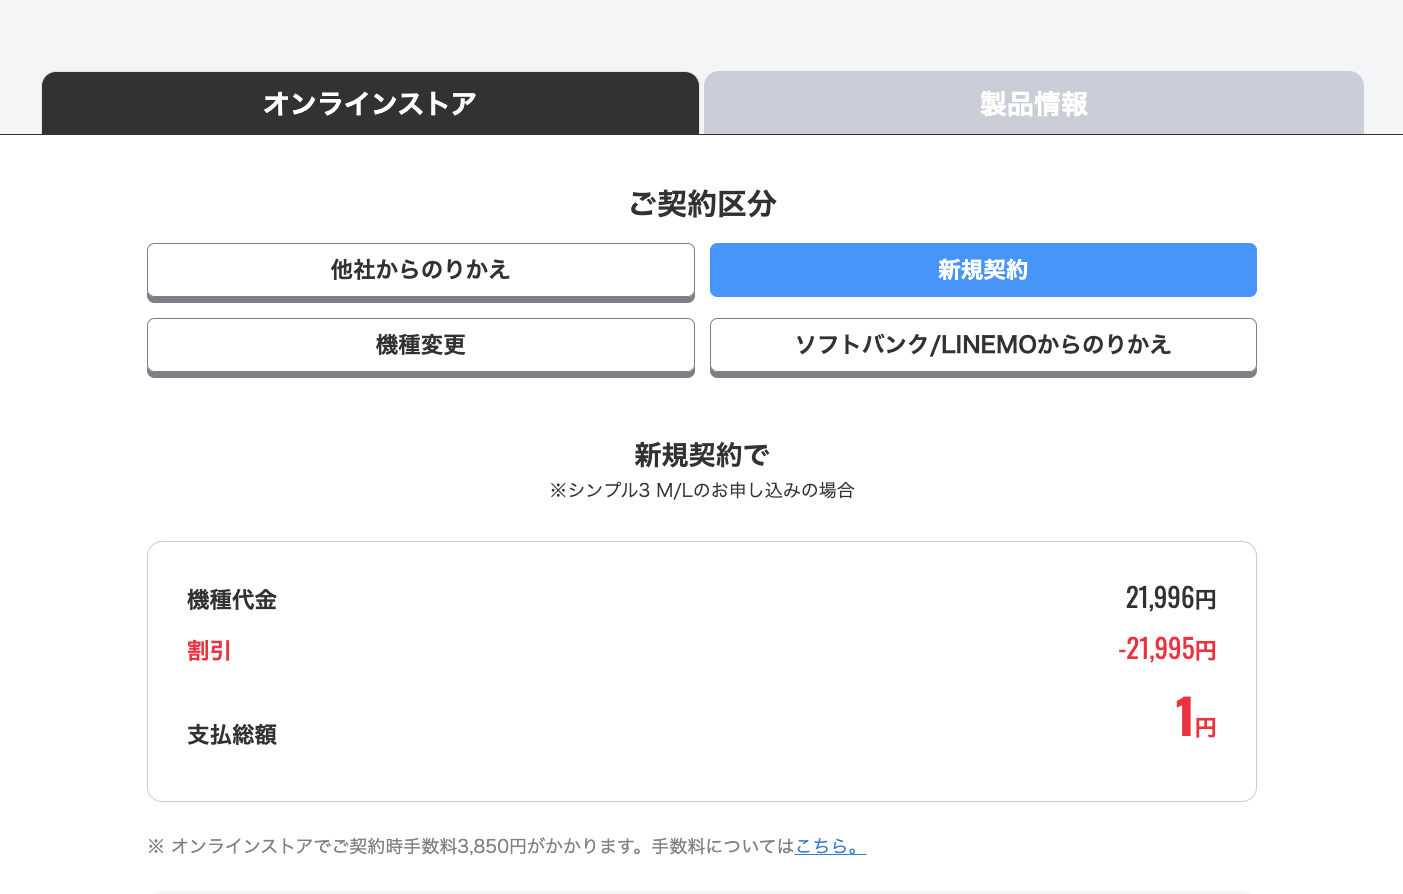Open the こちら link about fees
This screenshot has width=1403, height=894.
pyautogui.click(x=830, y=846)
